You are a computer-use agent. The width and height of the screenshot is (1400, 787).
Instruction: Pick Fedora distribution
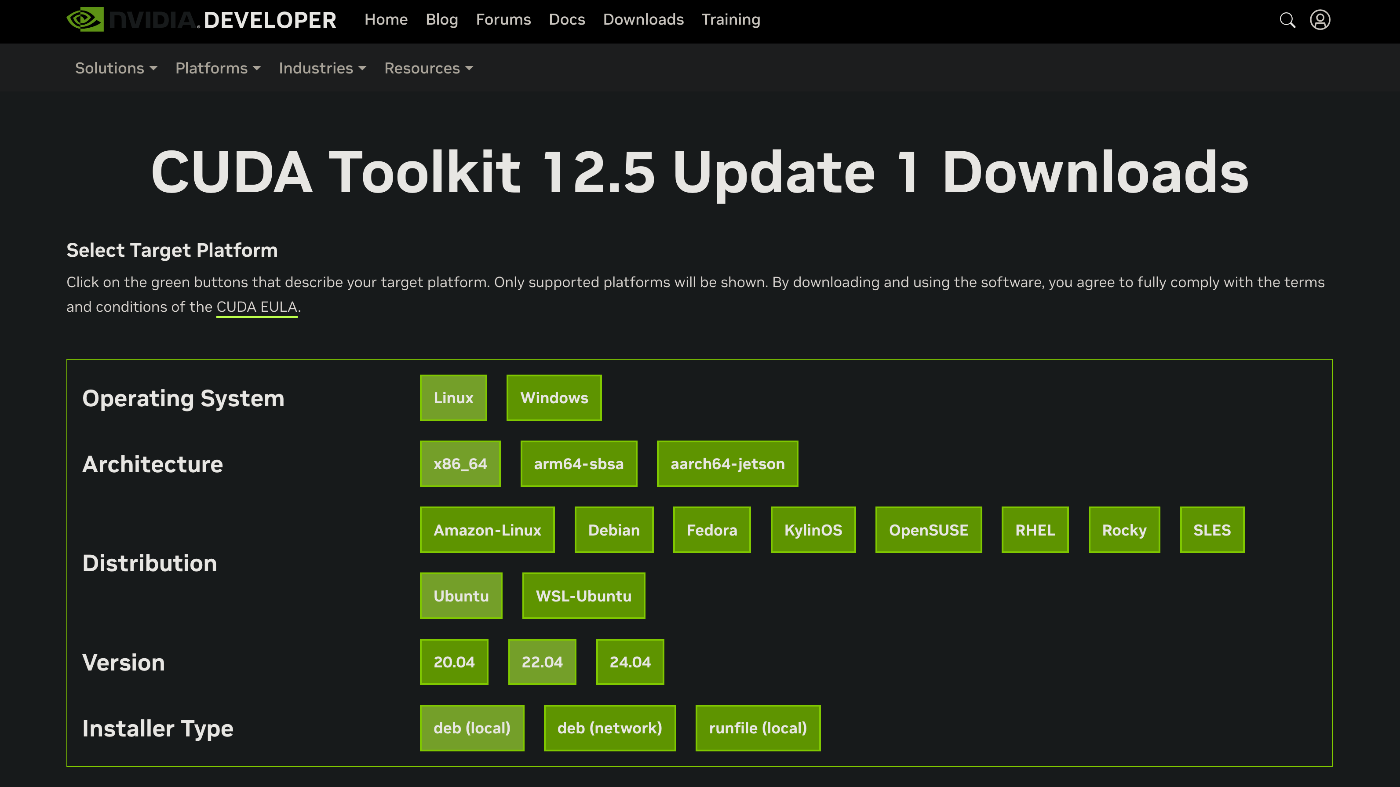[712, 530]
